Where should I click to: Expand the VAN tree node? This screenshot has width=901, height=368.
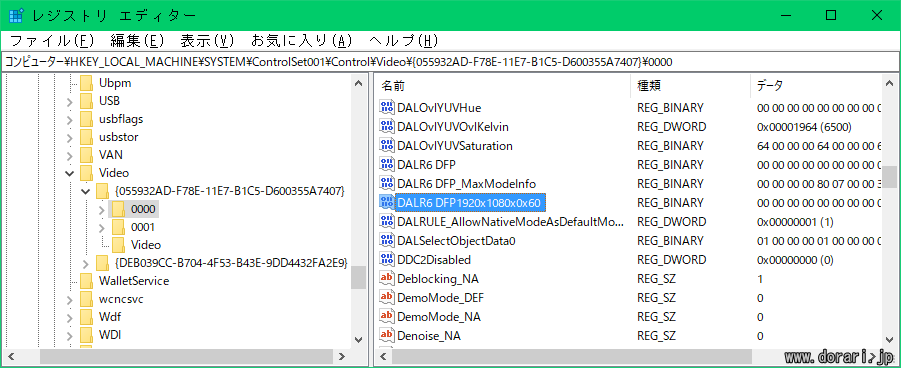click(x=70, y=155)
